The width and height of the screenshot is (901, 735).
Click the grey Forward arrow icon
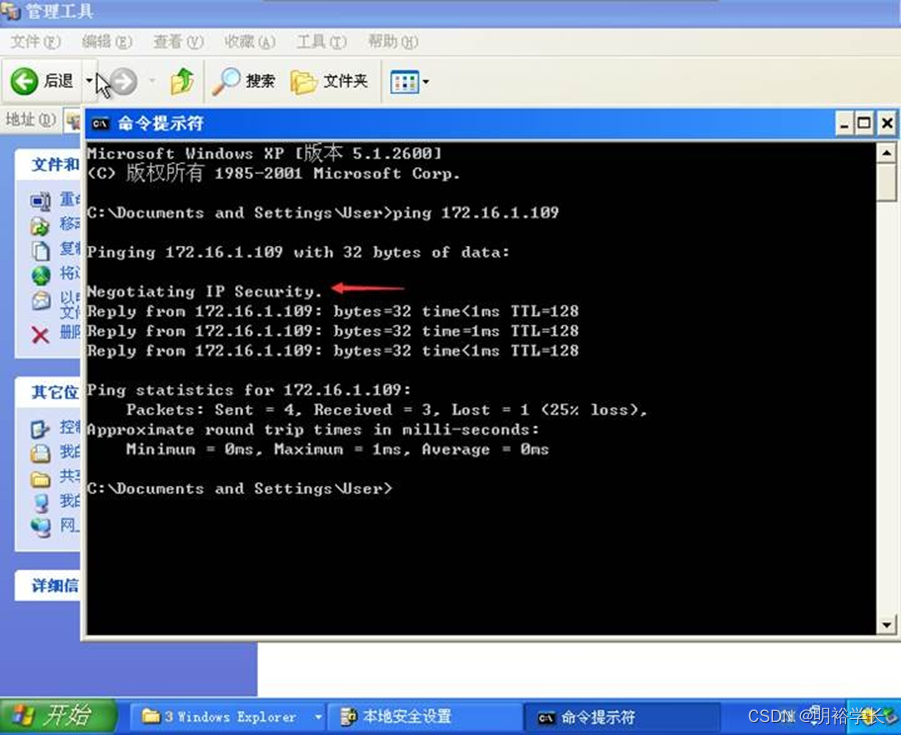(124, 81)
